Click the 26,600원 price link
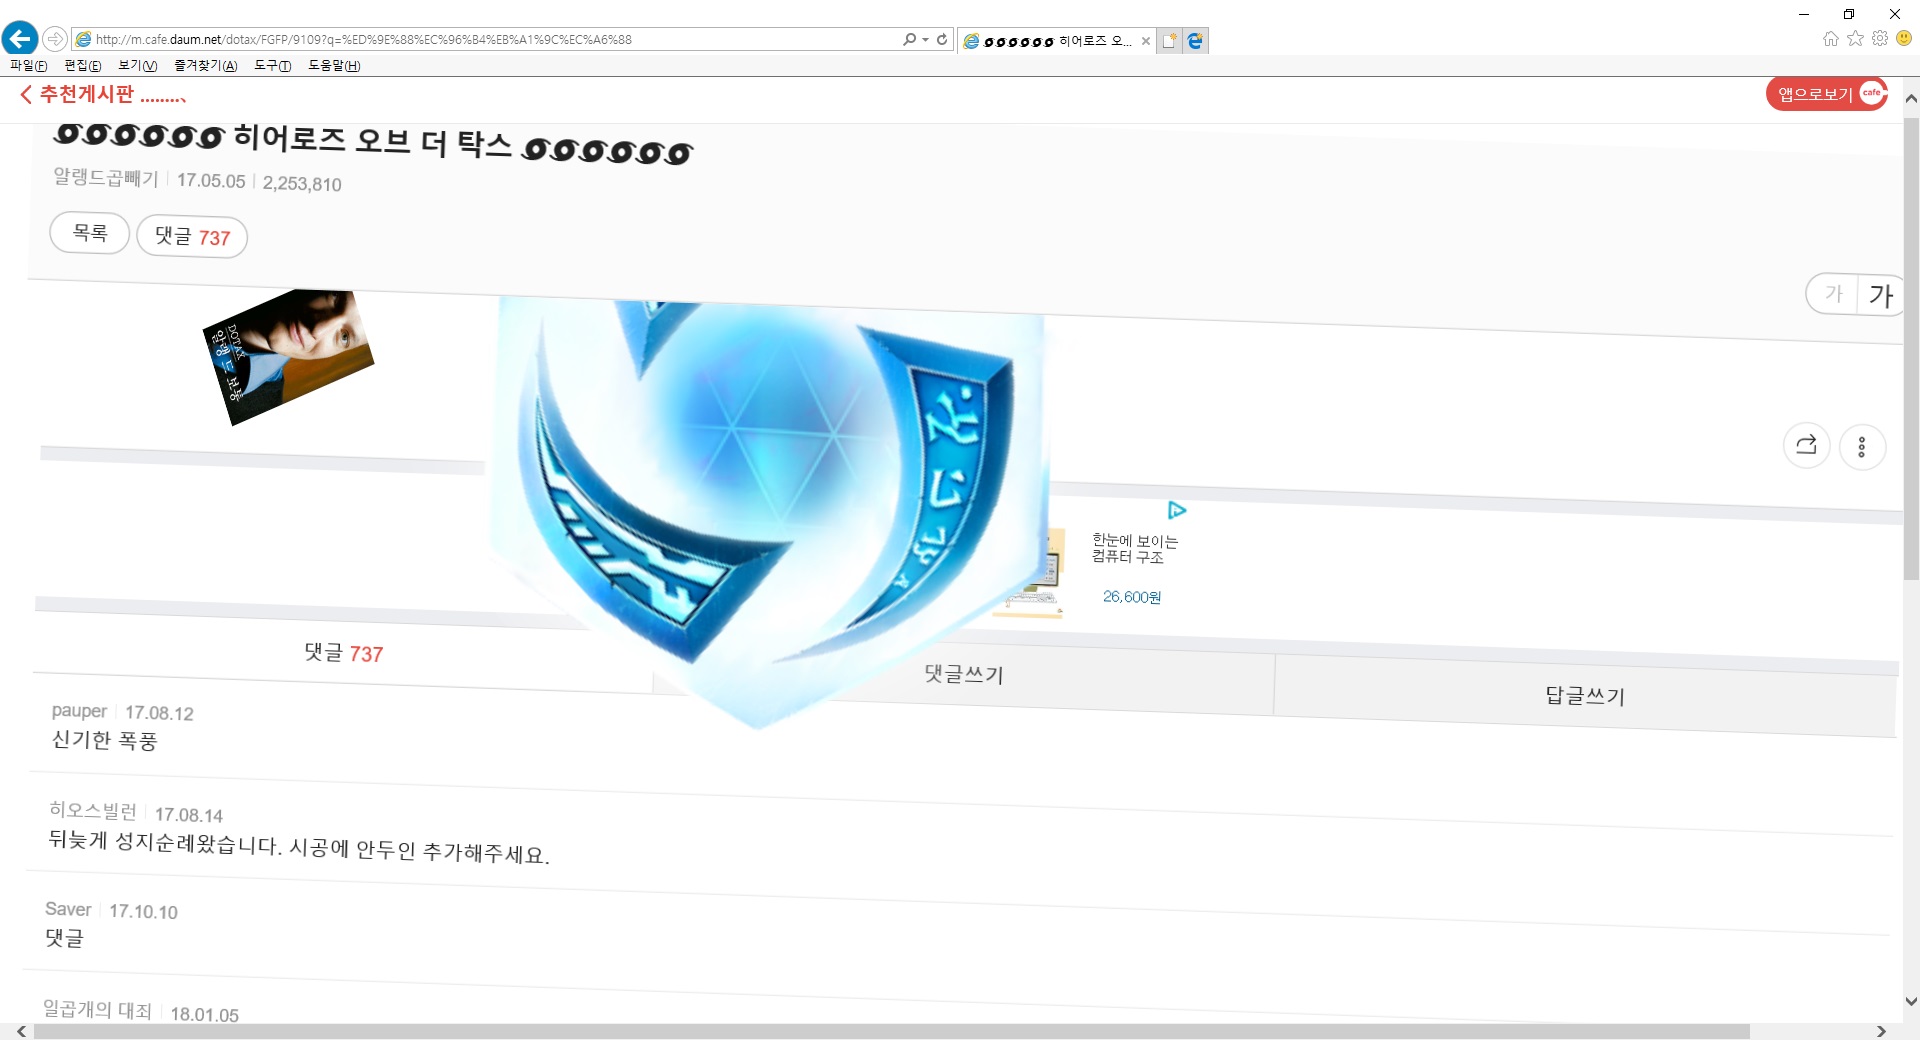The image size is (1920, 1040). pos(1132,597)
